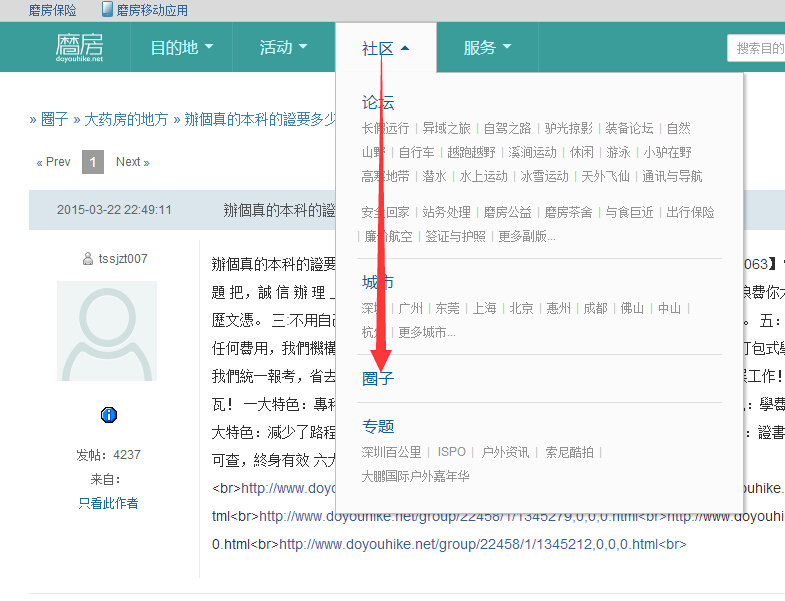Select the city 佛山
This screenshot has height=601, width=785.
pos(632,308)
